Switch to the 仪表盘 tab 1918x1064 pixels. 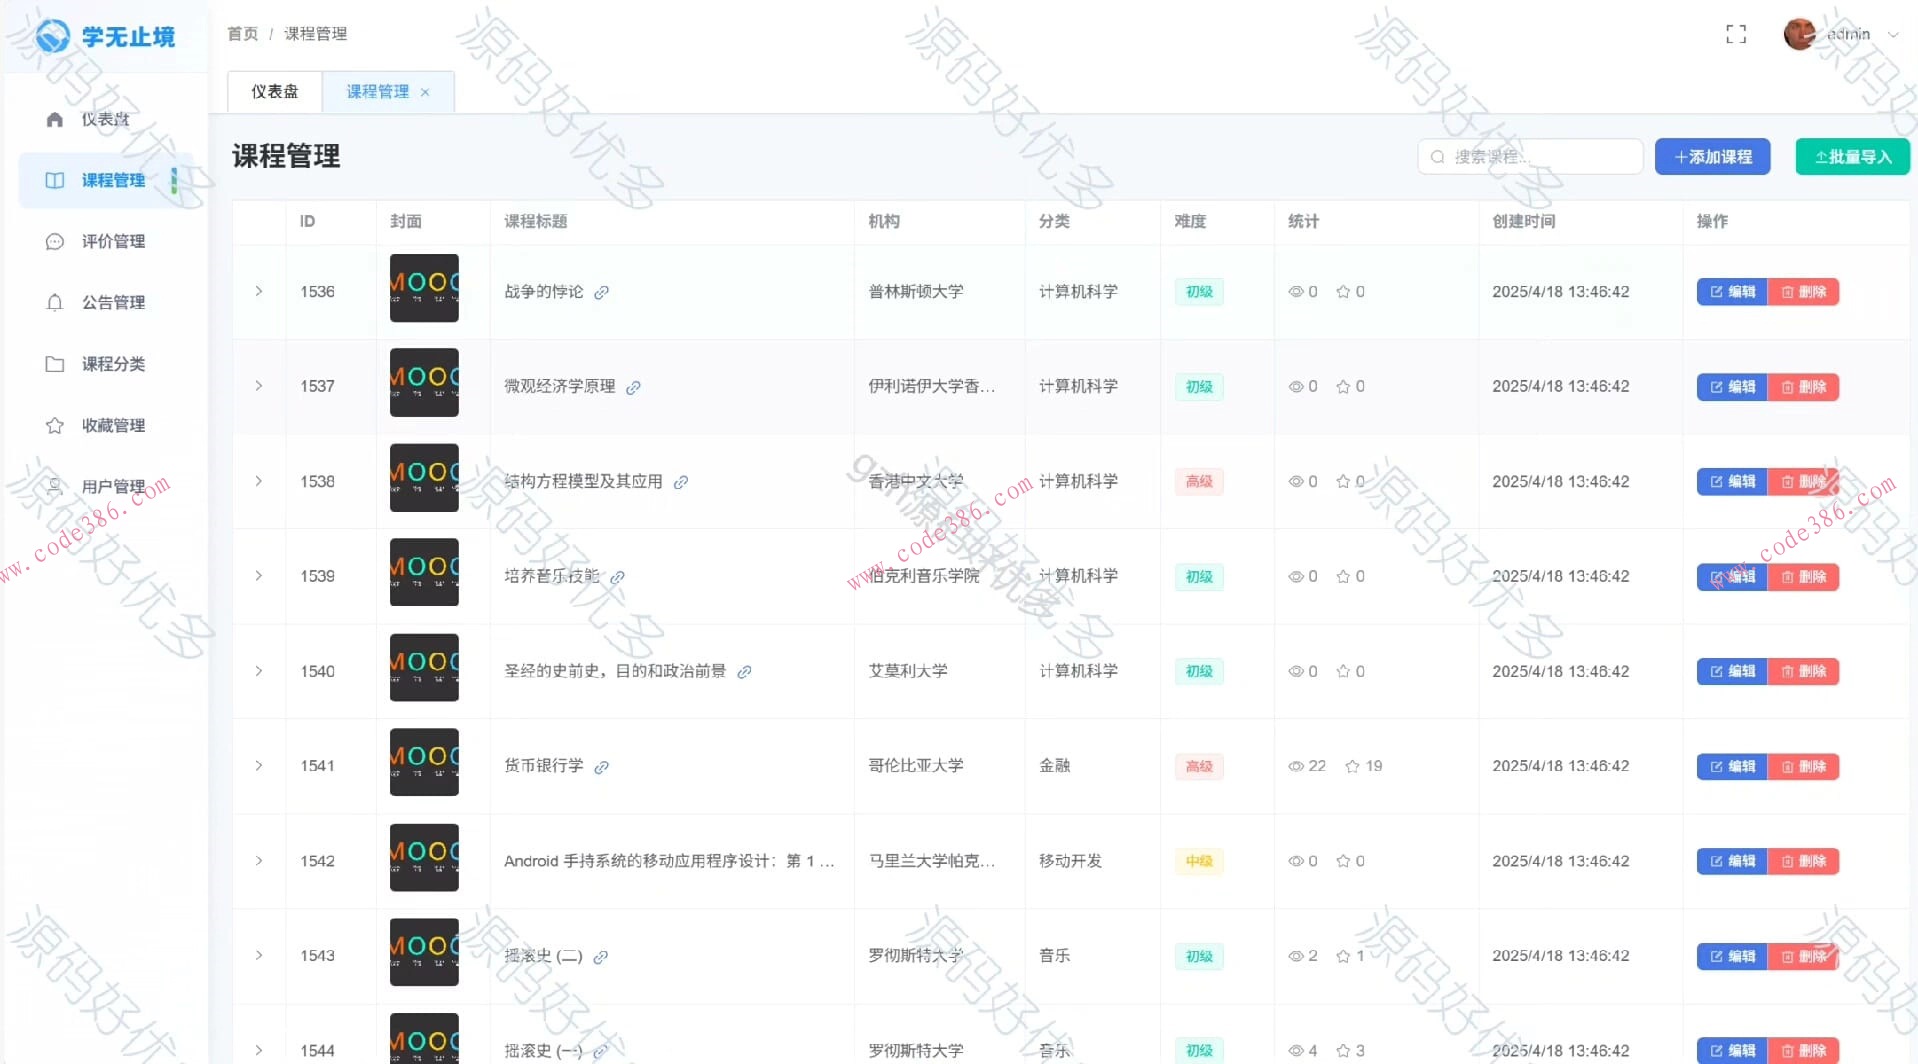click(x=274, y=91)
